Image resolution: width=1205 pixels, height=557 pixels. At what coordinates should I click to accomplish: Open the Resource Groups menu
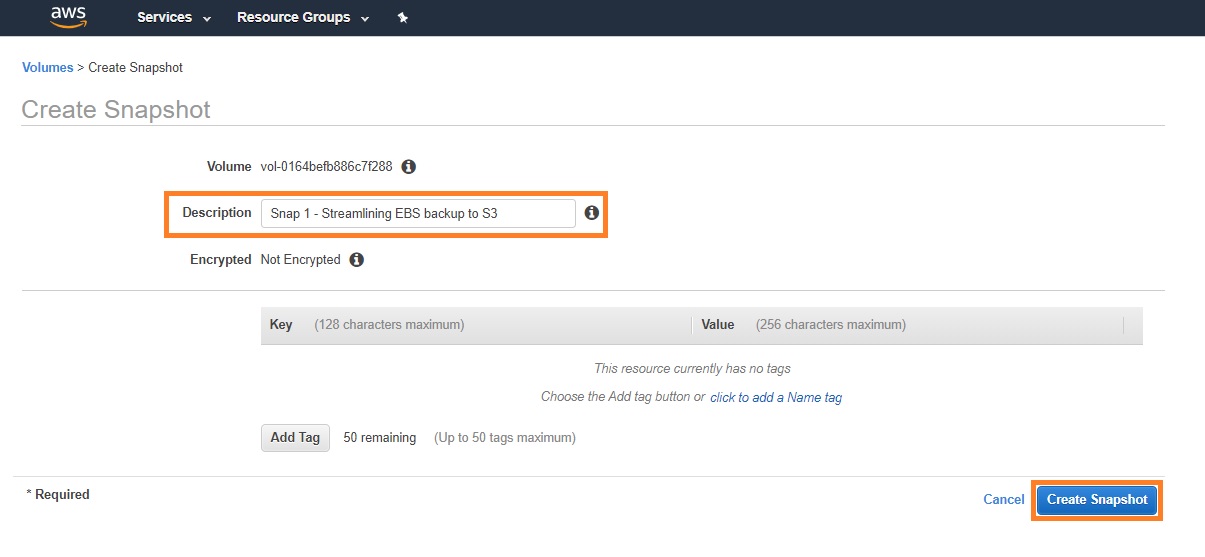[293, 18]
